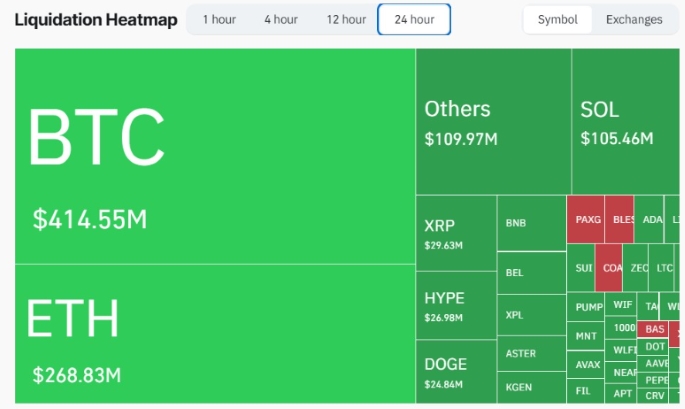
Task: Click the XPL heatmap tile
Action: (531, 315)
